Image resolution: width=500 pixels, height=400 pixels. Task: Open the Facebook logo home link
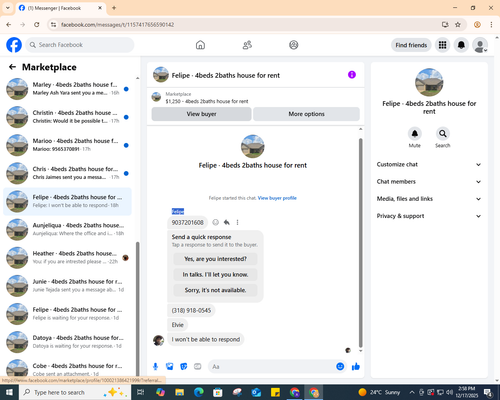click(x=14, y=45)
